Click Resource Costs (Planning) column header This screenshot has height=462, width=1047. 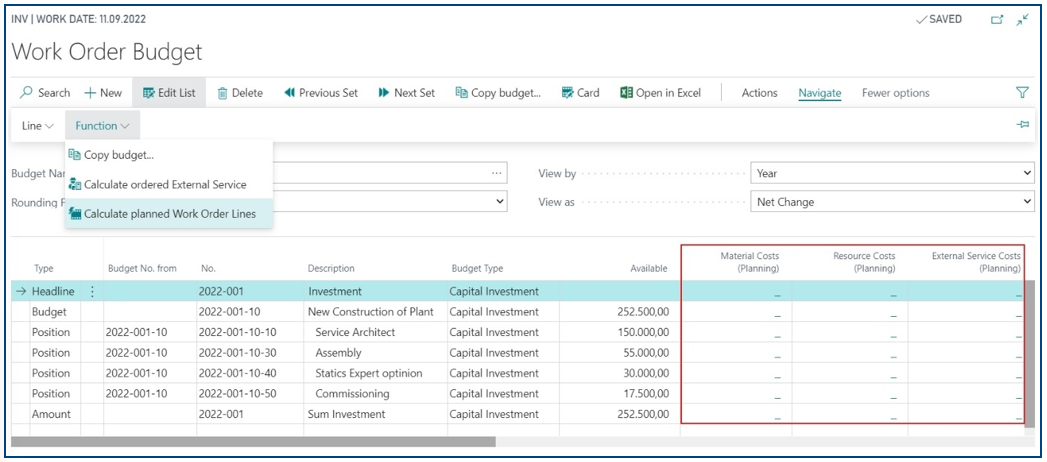pyautogui.click(x=864, y=262)
